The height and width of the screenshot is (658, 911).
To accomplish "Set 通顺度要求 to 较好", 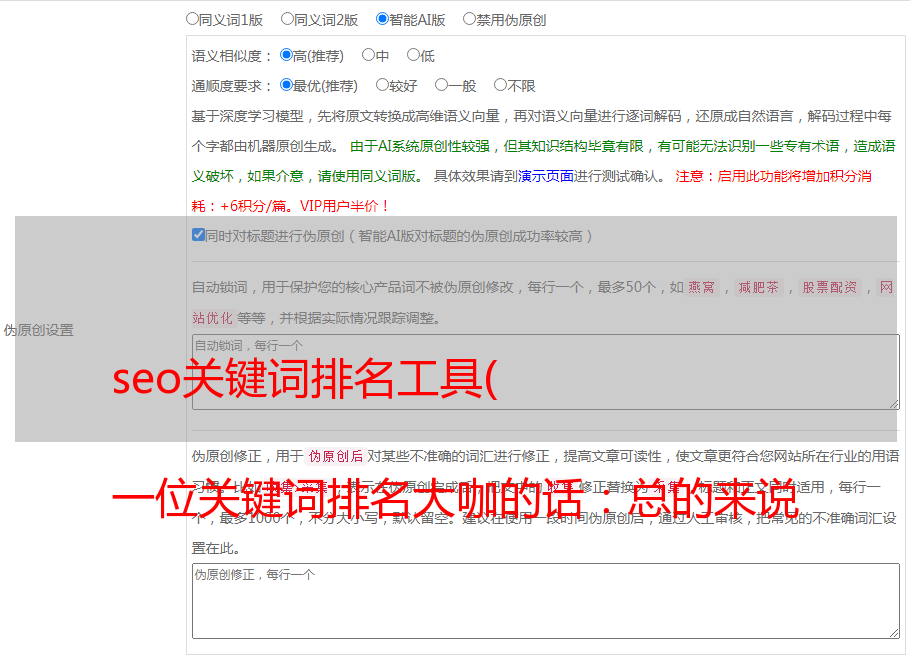I will 382,85.
